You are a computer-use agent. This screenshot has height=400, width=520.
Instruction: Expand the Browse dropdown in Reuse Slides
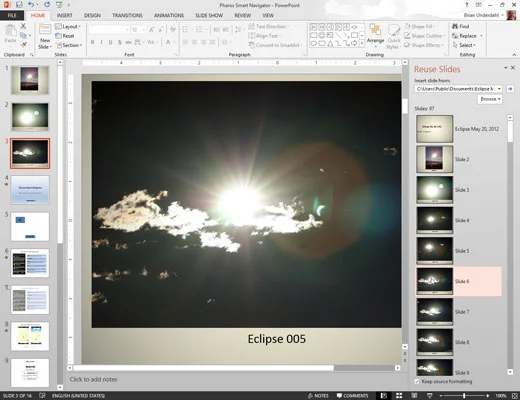[x=490, y=99]
